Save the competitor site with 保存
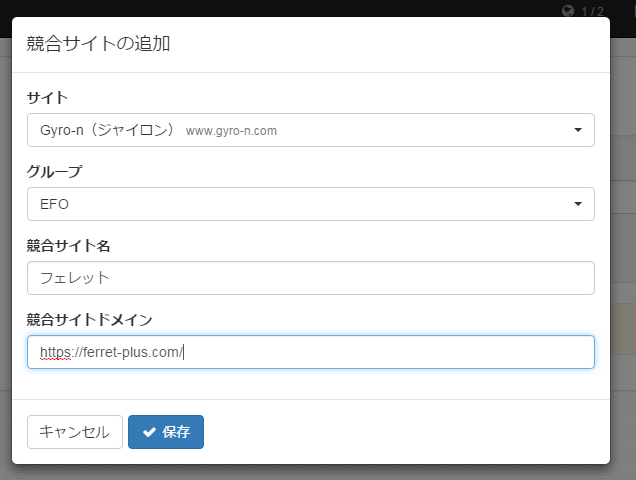 point(166,432)
